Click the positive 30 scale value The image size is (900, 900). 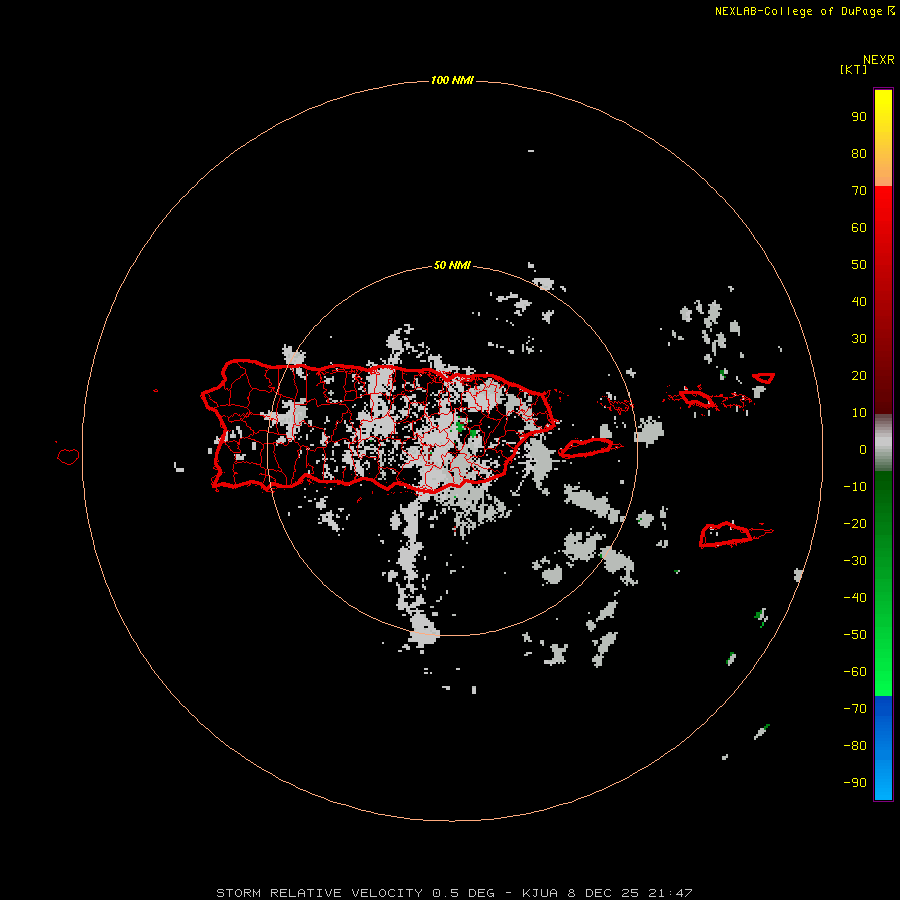point(859,339)
